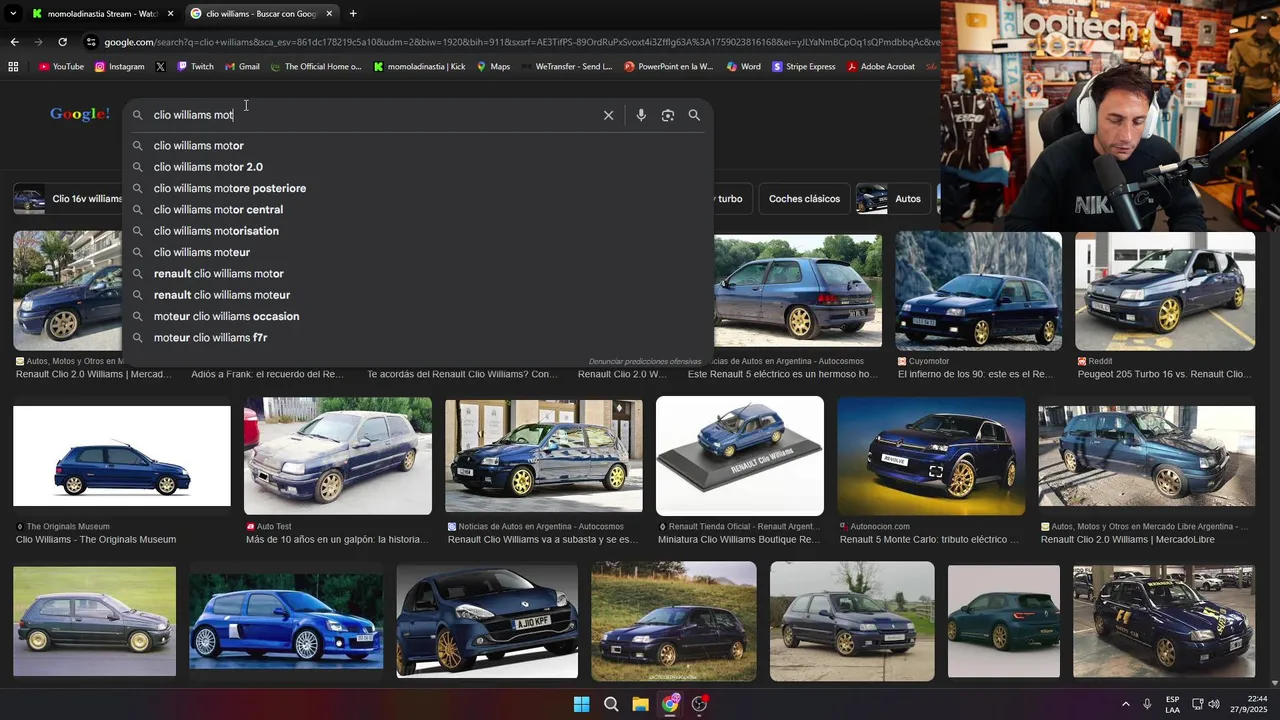The image size is (1280, 720).
Task: Open the ESP LAA language switcher
Action: 1172,704
